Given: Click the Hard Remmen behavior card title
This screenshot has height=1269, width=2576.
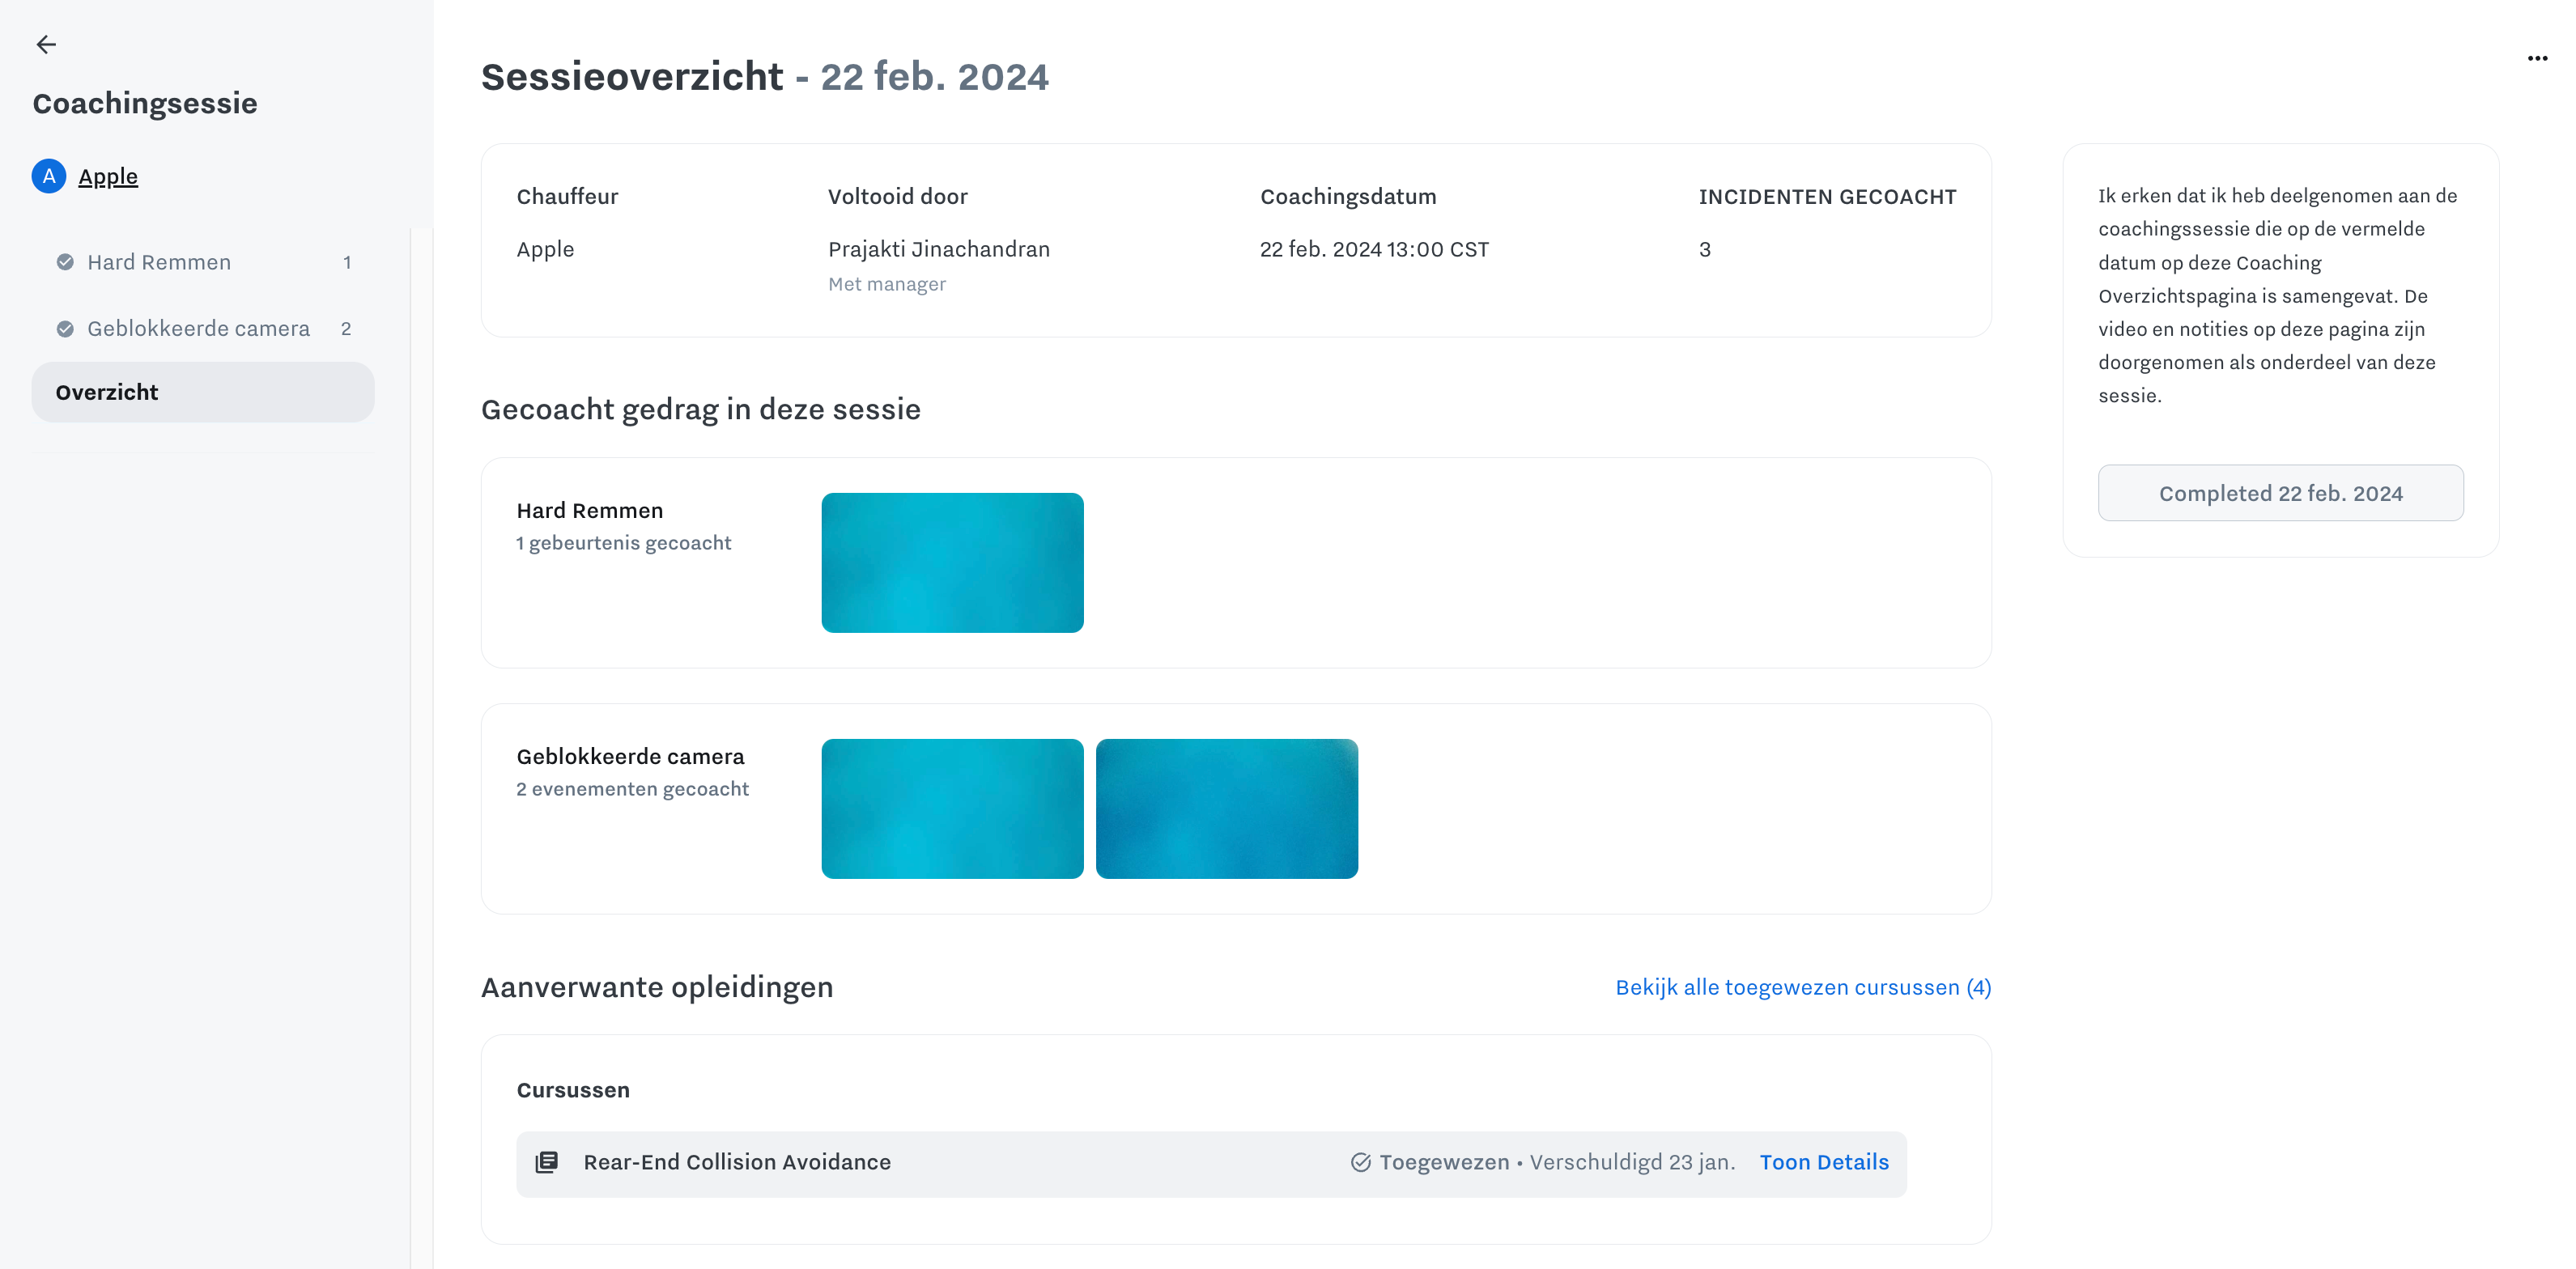Looking at the screenshot, I should (589, 511).
